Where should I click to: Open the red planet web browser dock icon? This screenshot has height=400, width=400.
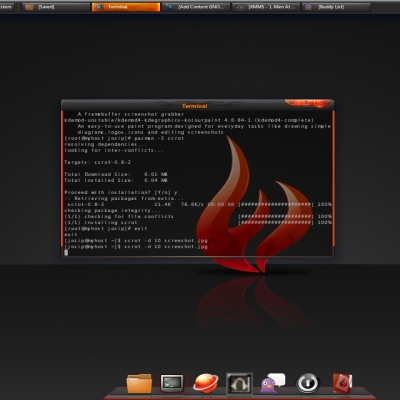(x=206, y=383)
